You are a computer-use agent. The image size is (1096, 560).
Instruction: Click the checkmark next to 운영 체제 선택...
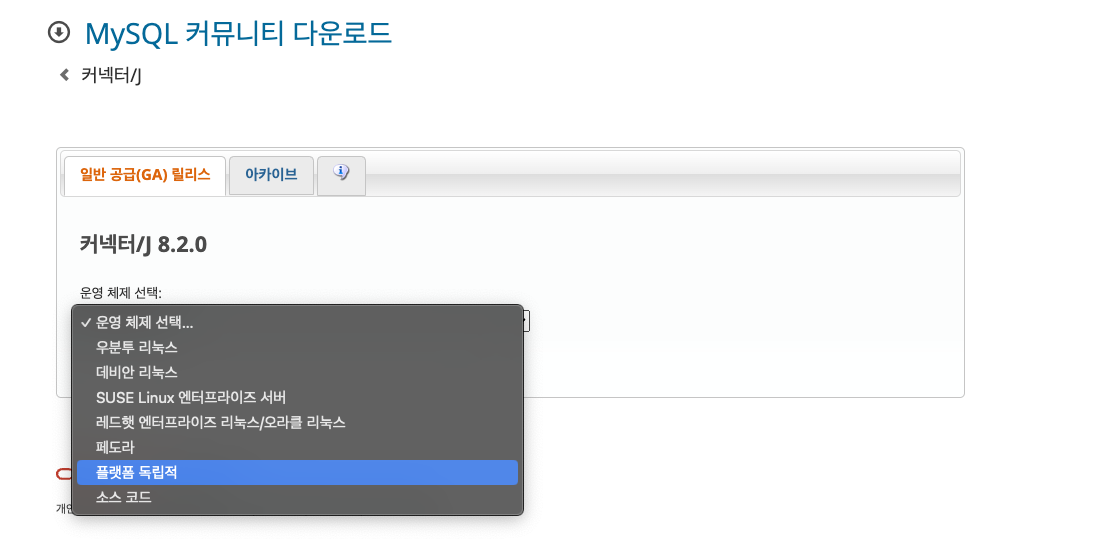coord(86,322)
